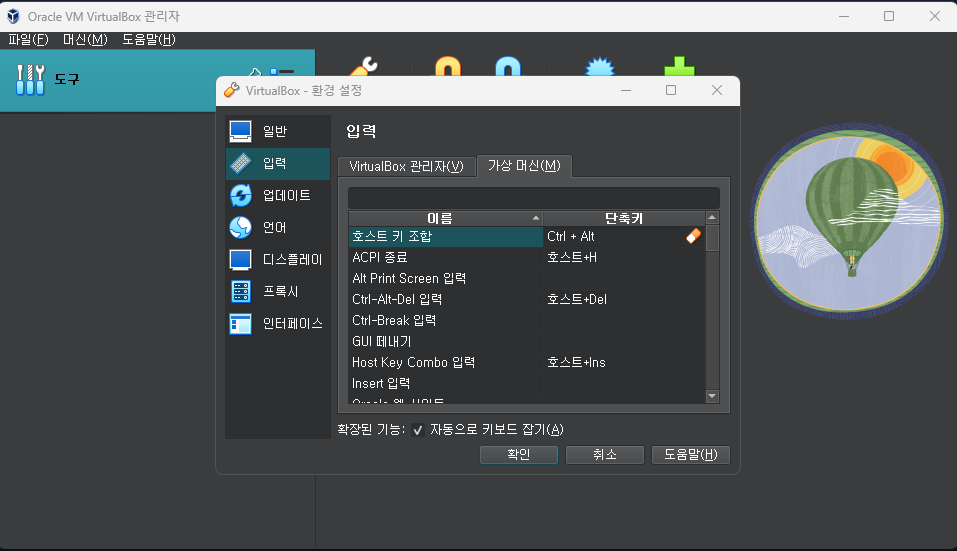Viewport: 957px width, 551px height.
Task: Click the 도움말(H) button in dialog
Action: click(x=691, y=455)
